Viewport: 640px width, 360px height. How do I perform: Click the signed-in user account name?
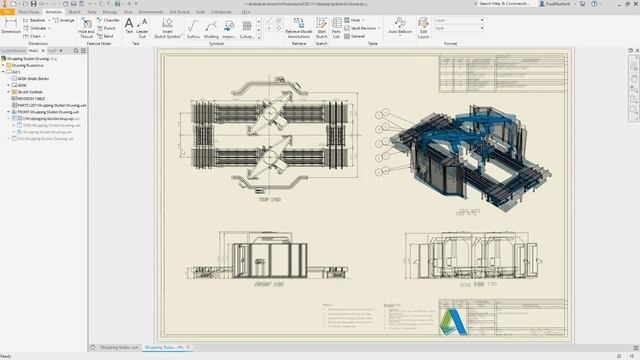pos(559,4)
